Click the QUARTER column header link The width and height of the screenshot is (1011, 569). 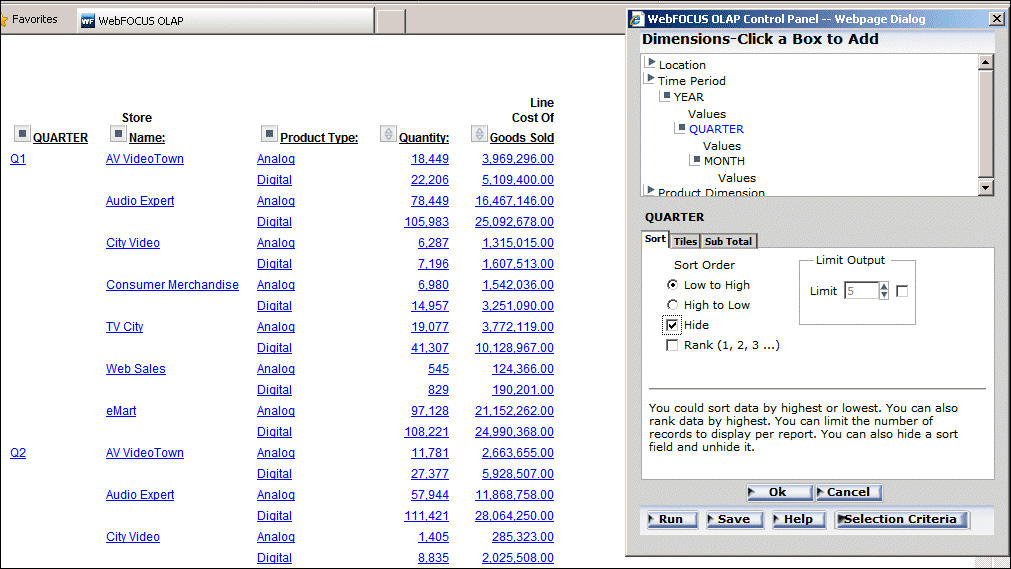[60, 137]
